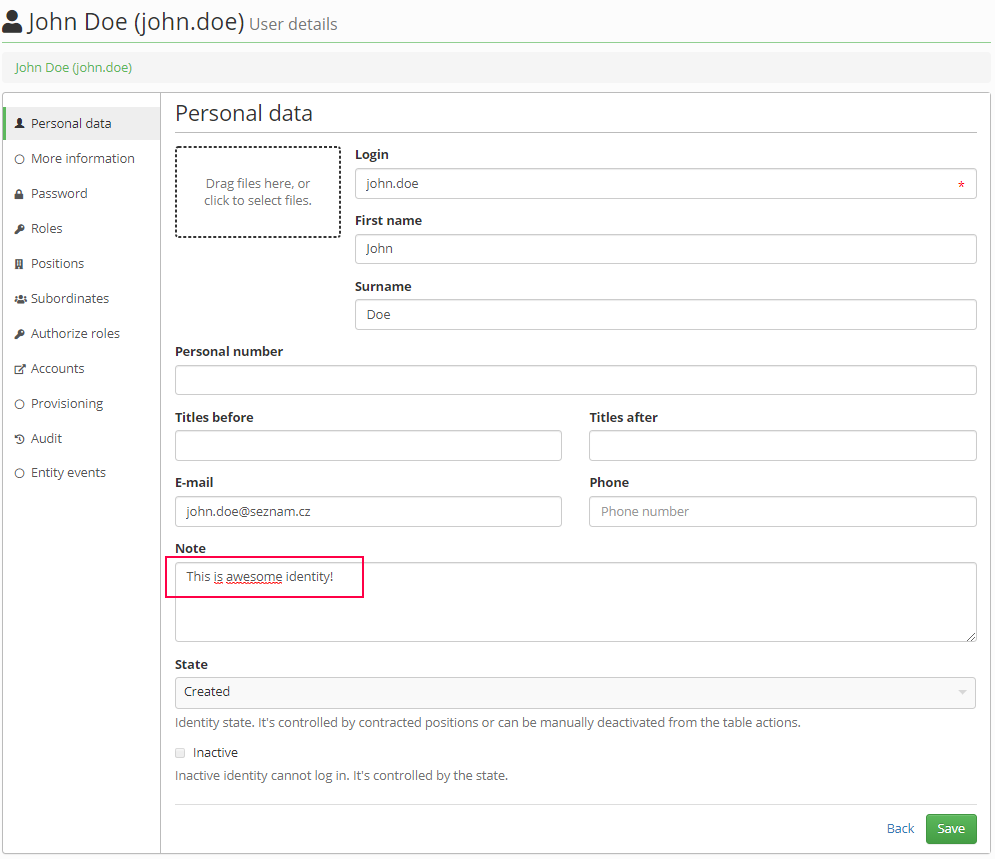The image size is (995, 859).
Task: Click the Password lock icon in sidebar
Action: click(x=19, y=194)
